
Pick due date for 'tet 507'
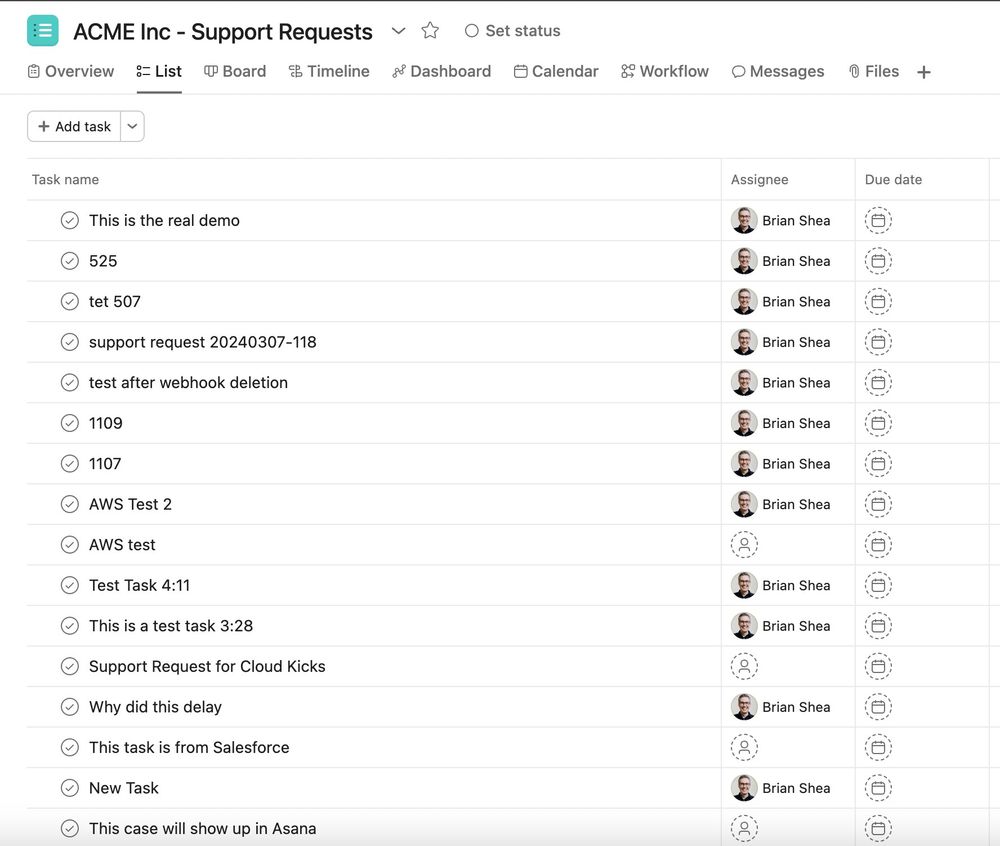pyautogui.click(x=878, y=302)
